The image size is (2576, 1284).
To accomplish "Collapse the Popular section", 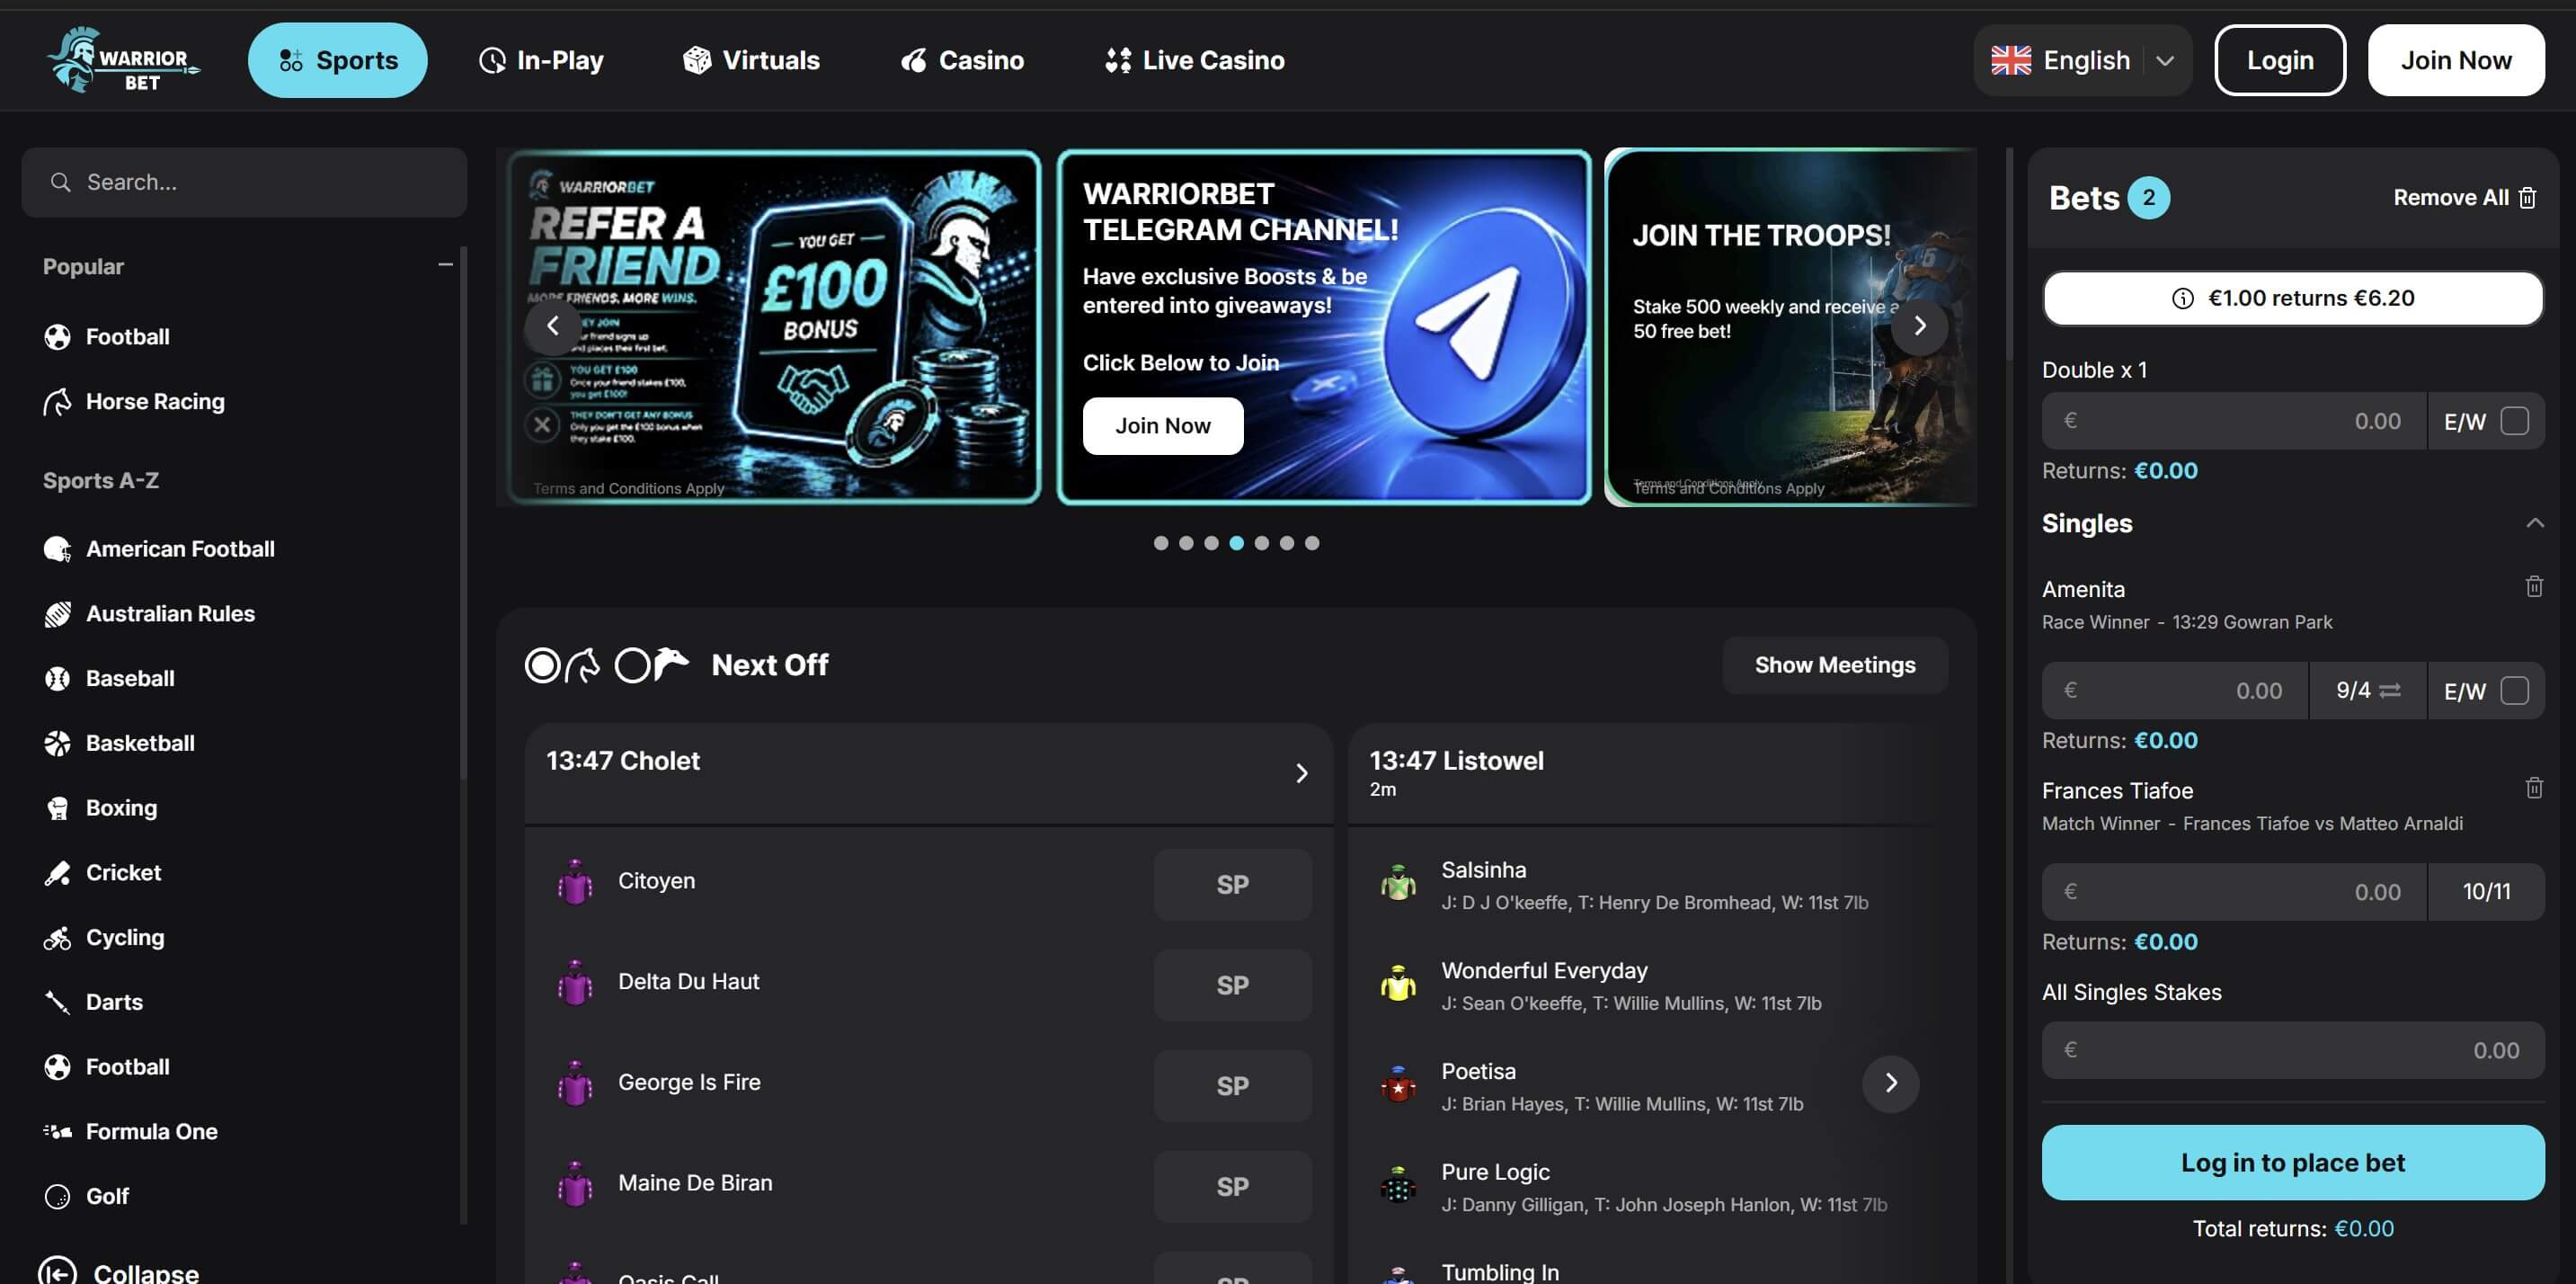I will (x=445, y=265).
